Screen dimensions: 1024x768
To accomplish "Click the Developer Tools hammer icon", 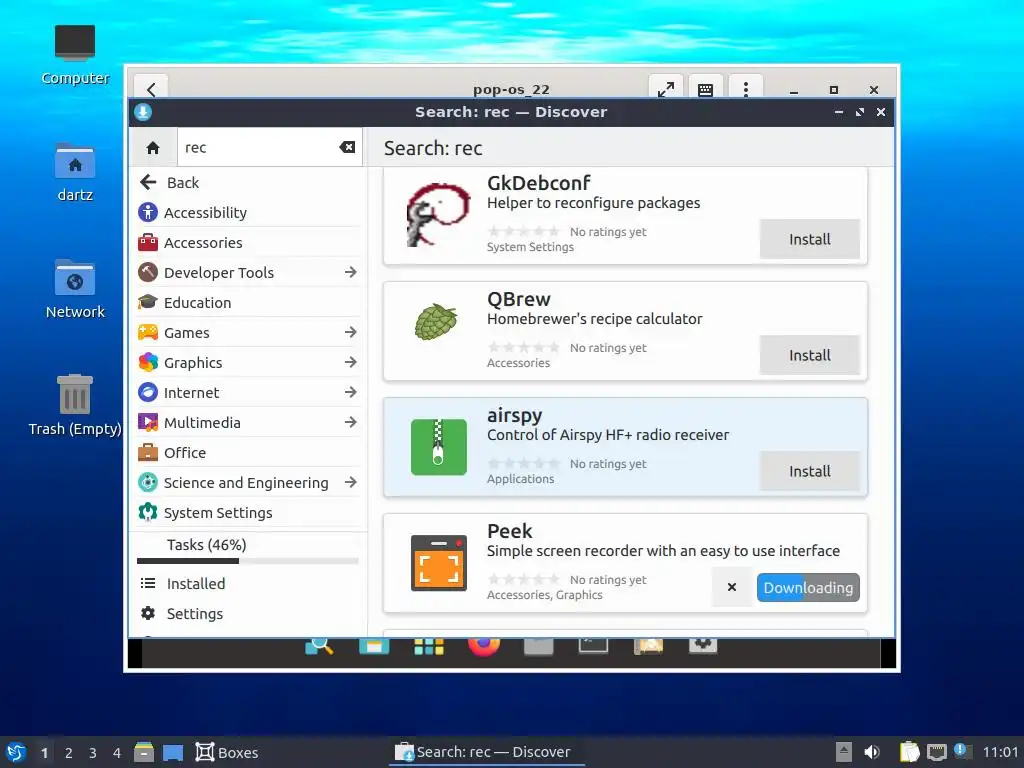I will [x=148, y=272].
